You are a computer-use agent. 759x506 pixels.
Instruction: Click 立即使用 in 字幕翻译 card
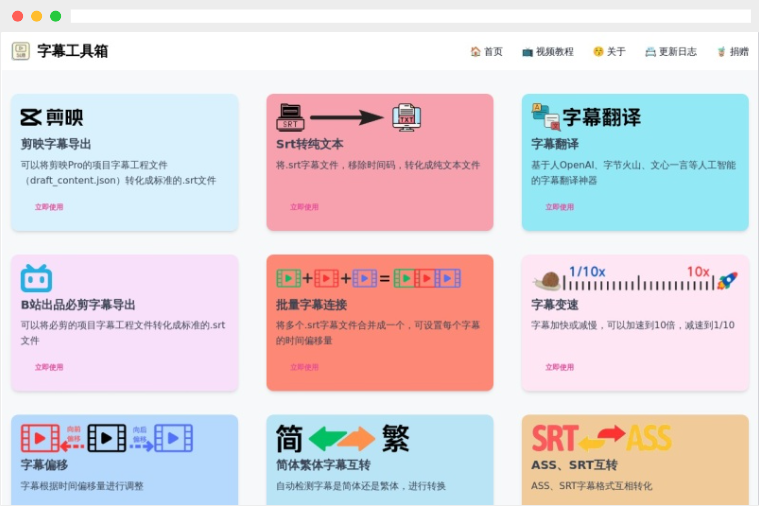coord(560,207)
